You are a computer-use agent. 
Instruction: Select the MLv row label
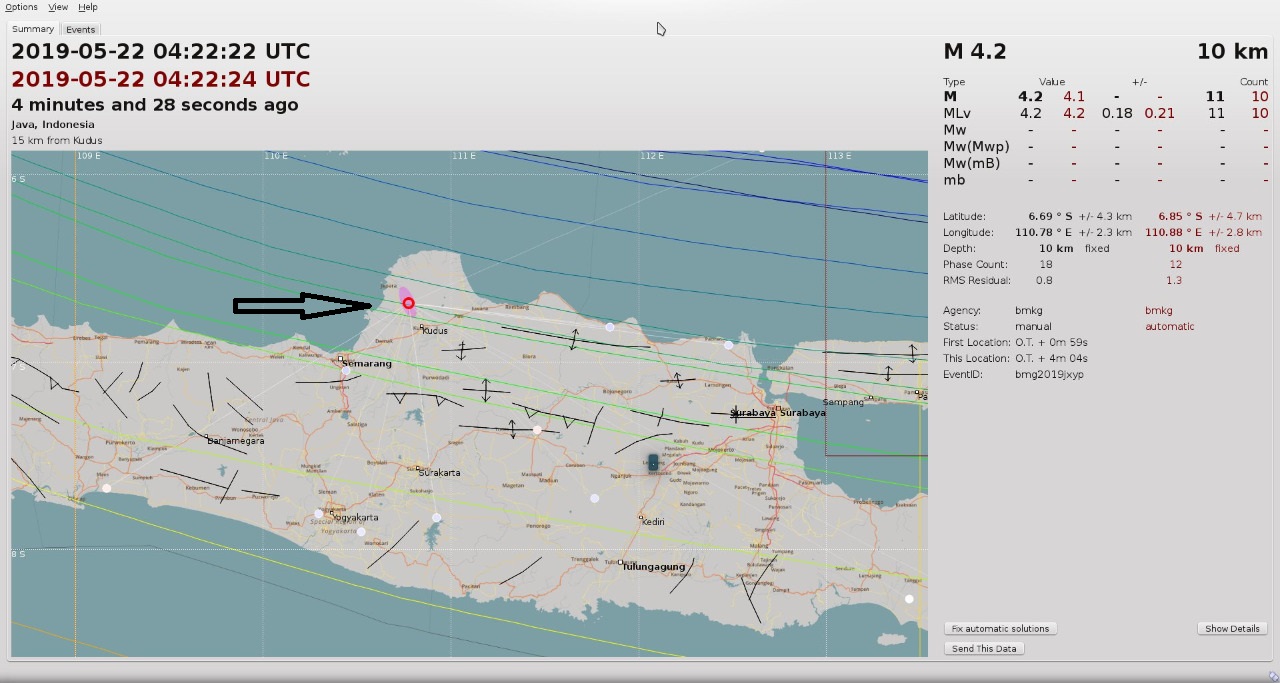pyautogui.click(x=957, y=114)
